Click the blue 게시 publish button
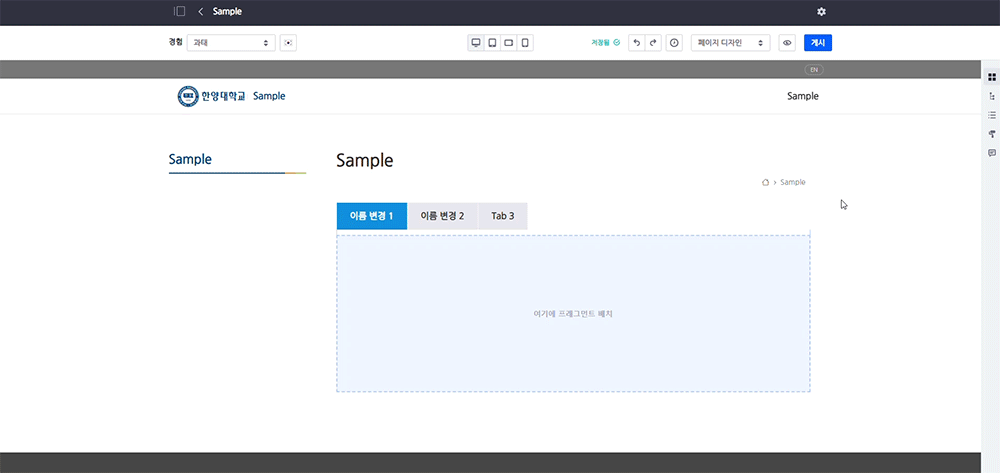Image resolution: width=1000 pixels, height=473 pixels. coord(818,43)
